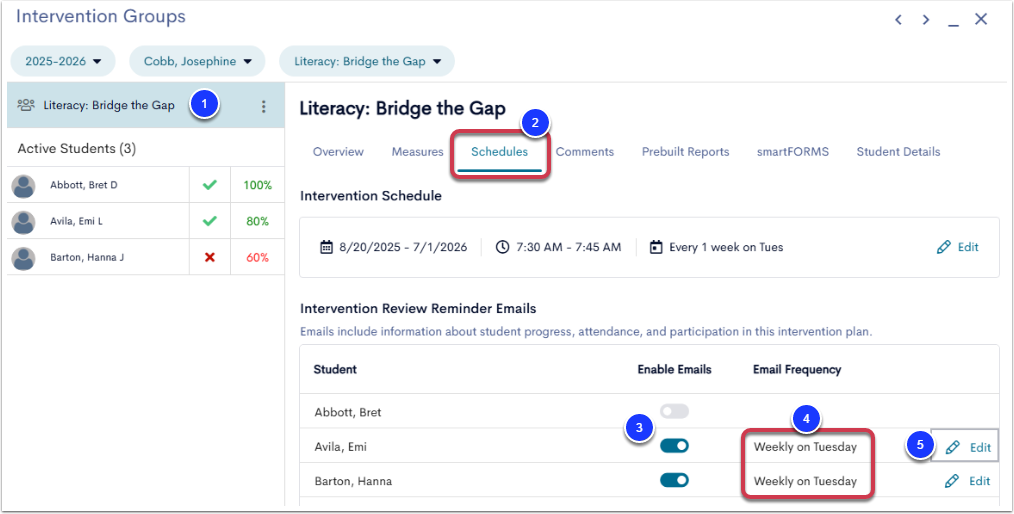
Task: Click Avila, Emi L avatar
Action: click(23, 222)
